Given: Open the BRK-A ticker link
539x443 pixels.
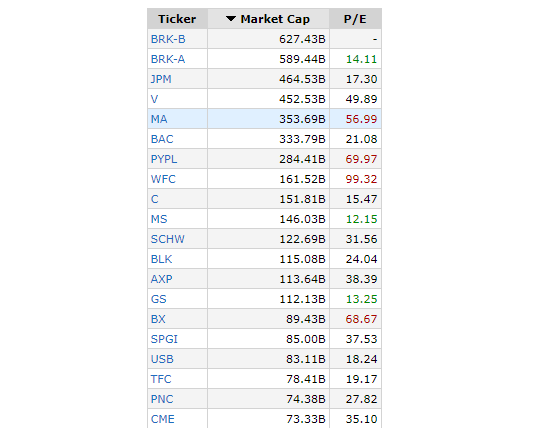Looking at the screenshot, I should click(168, 59).
